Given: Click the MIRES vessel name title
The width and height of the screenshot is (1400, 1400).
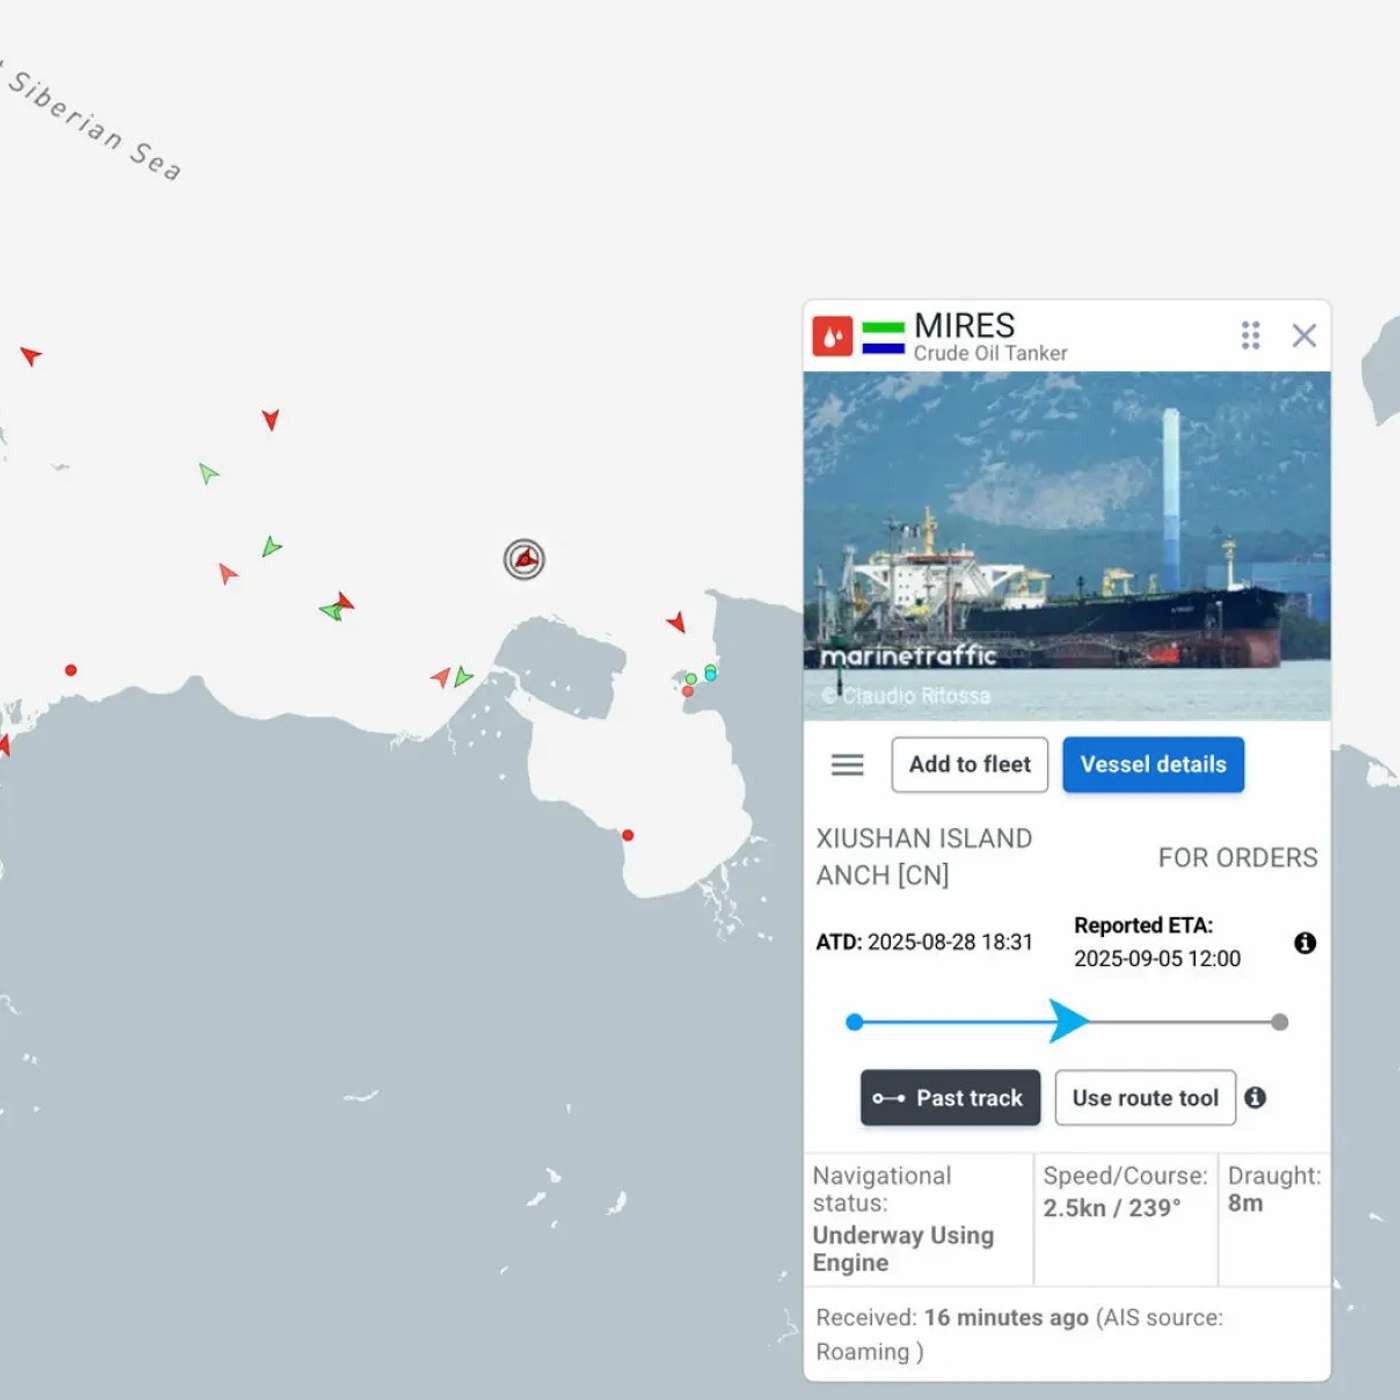Looking at the screenshot, I should click(964, 326).
